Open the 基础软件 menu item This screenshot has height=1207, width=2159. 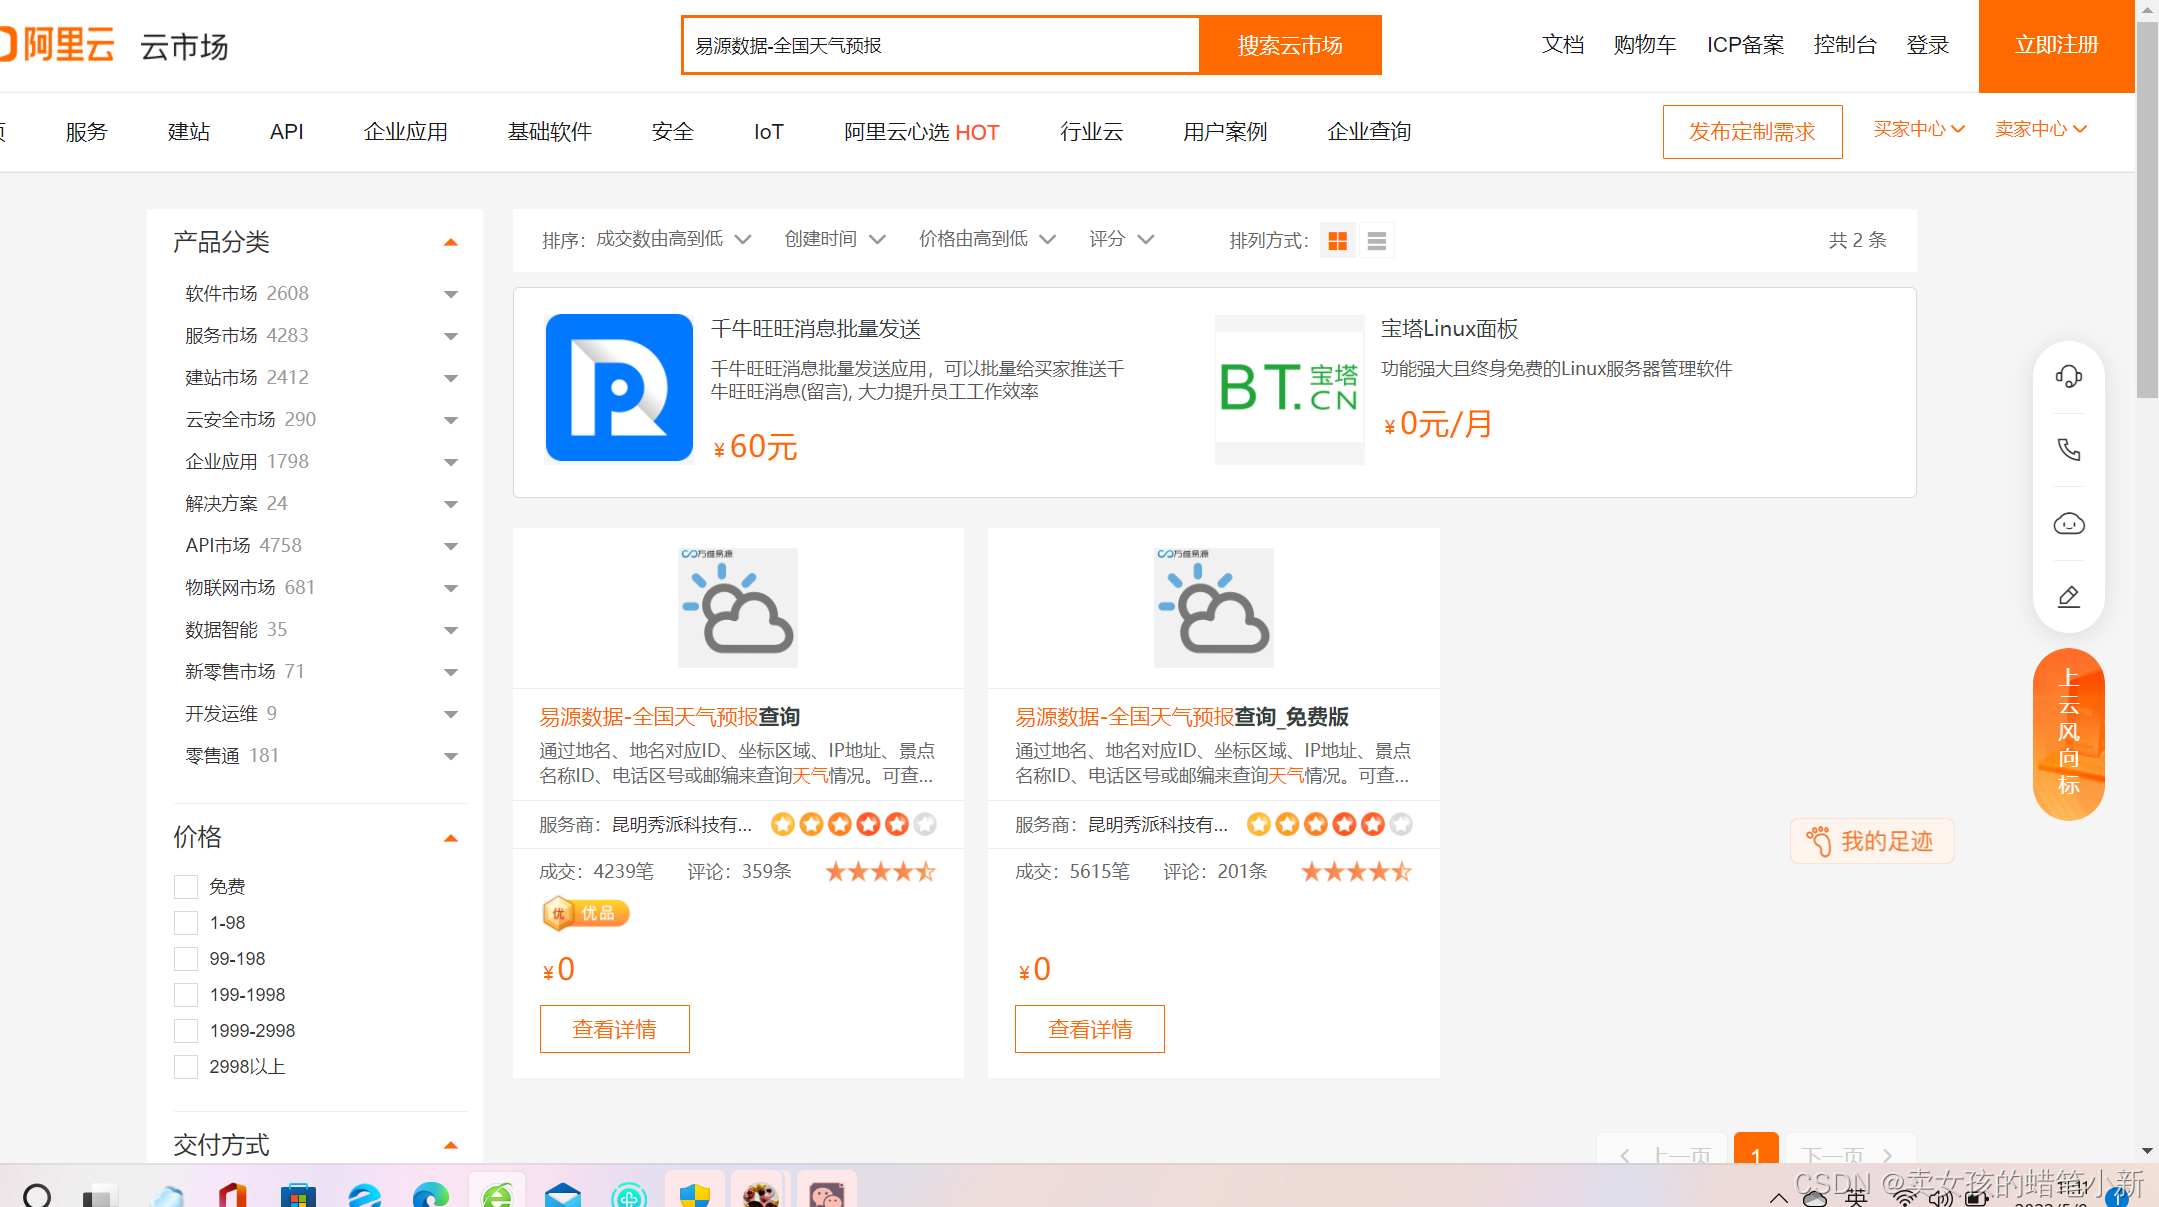pos(549,132)
